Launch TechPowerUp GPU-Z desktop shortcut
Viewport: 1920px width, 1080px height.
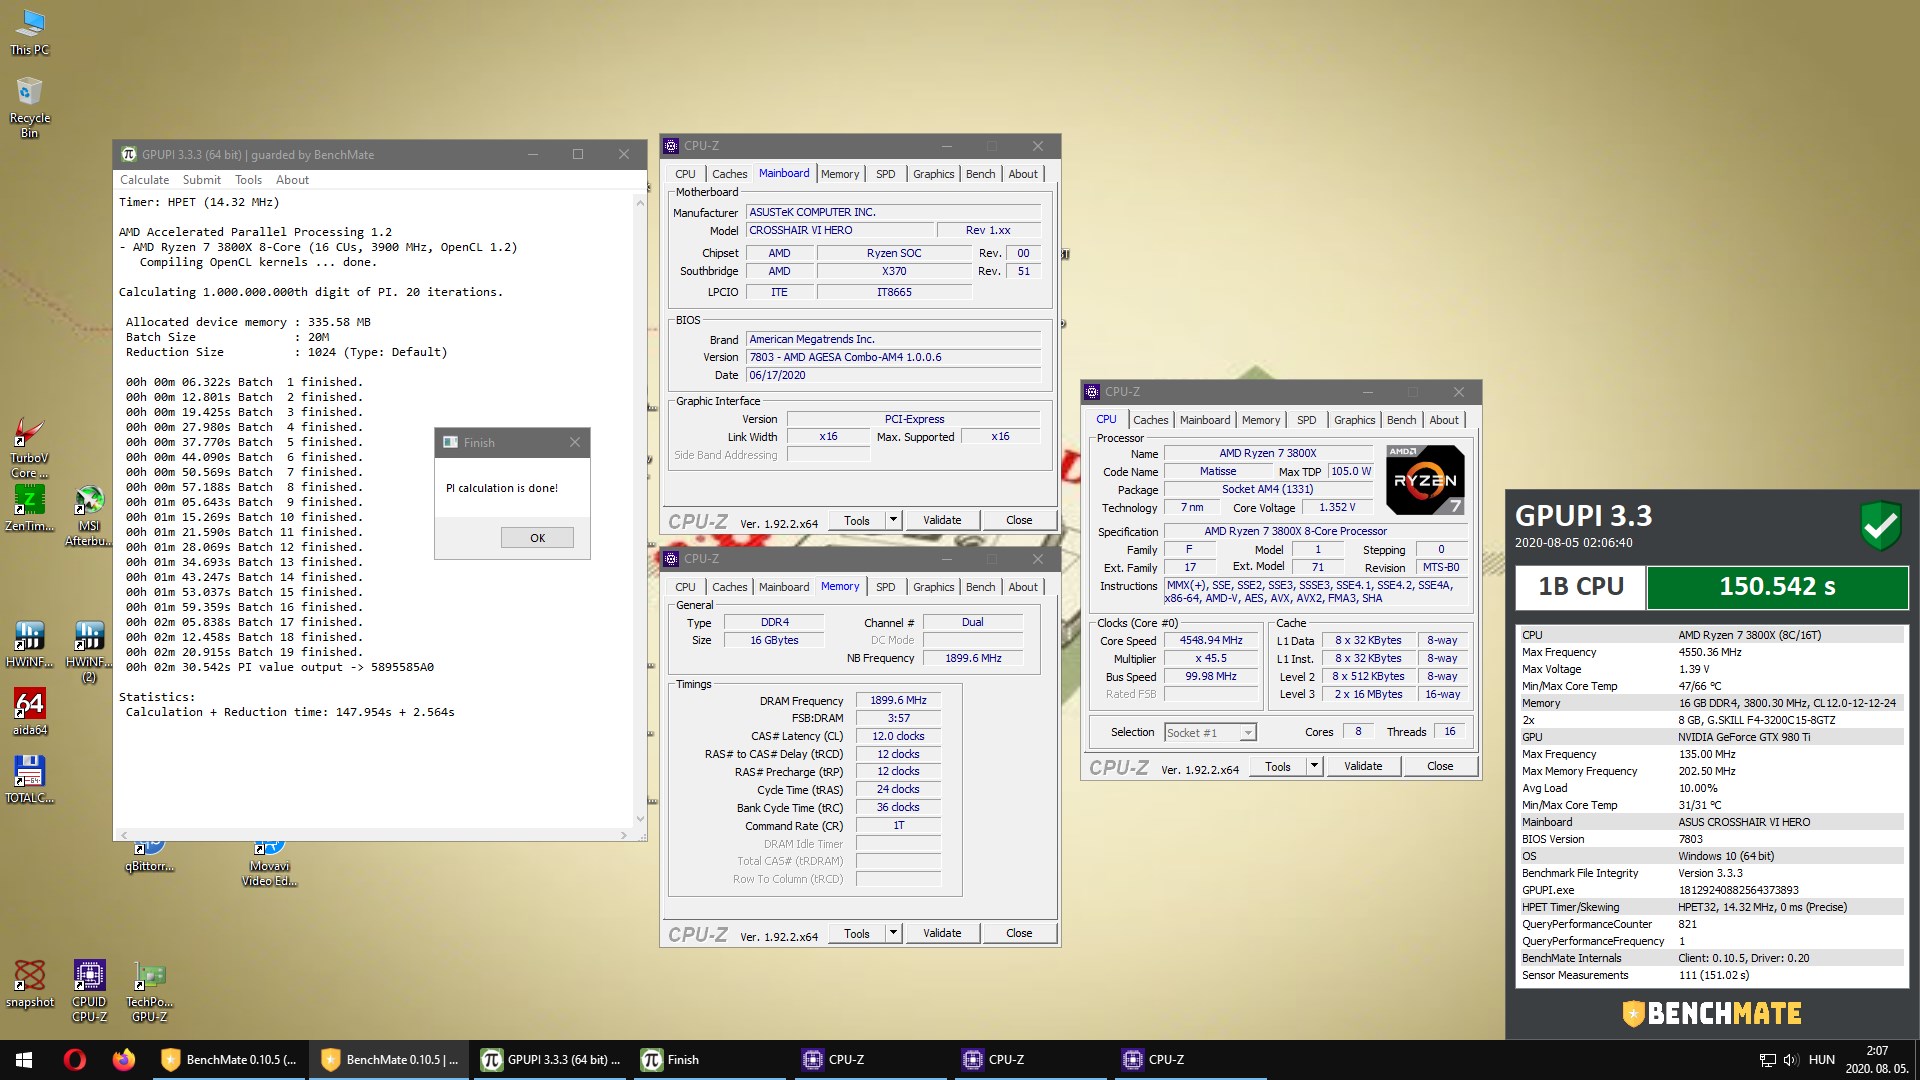tap(149, 991)
